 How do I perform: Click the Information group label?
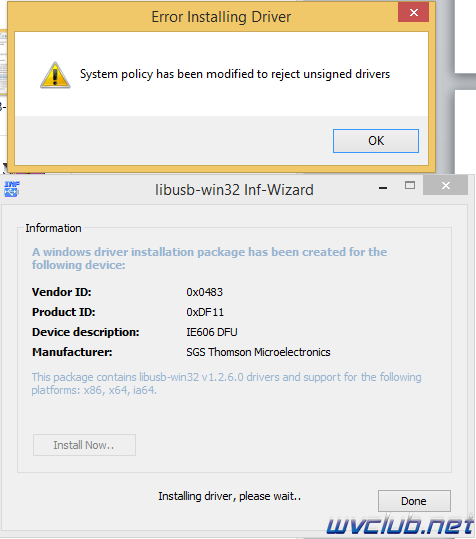click(53, 228)
